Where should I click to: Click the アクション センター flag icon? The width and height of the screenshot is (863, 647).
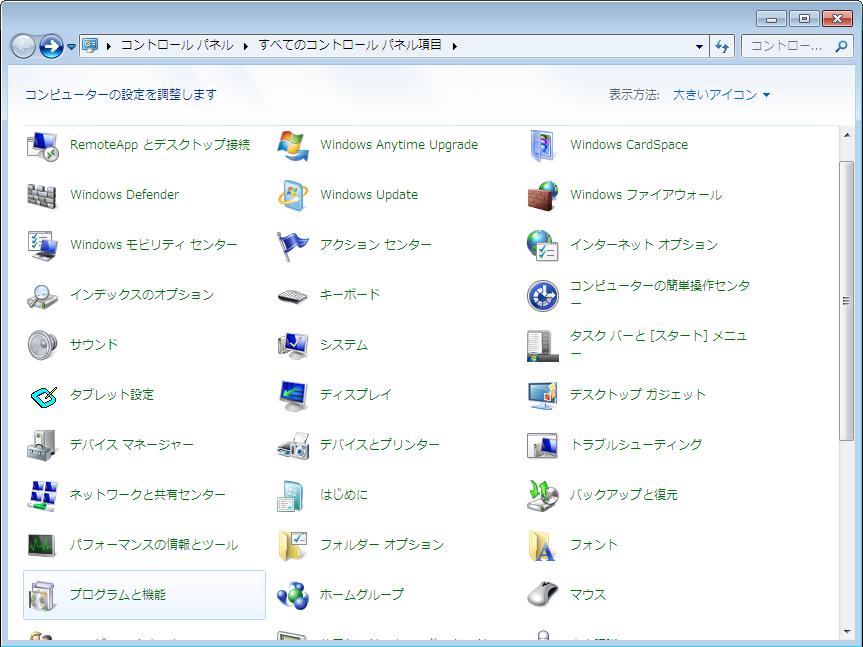point(293,245)
